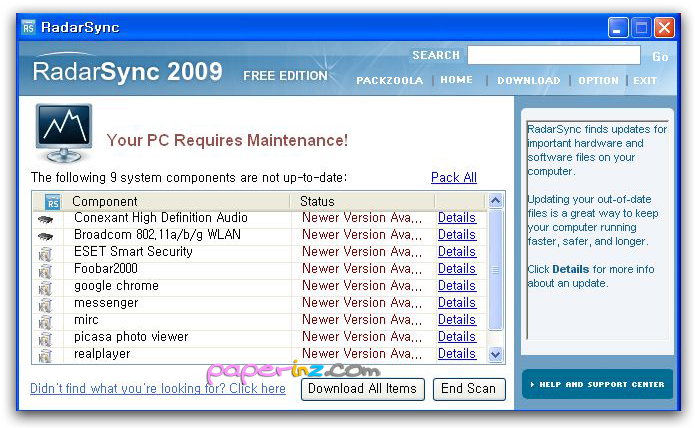Open Details for Conexant High Definition Audio
This screenshot has height=428, width=695.
(457, 218)
